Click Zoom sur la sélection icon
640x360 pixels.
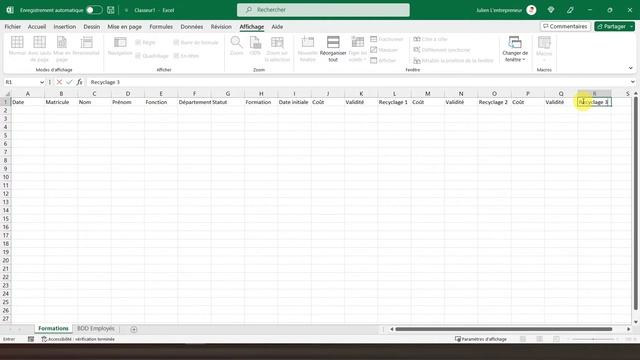pos(277,42)
